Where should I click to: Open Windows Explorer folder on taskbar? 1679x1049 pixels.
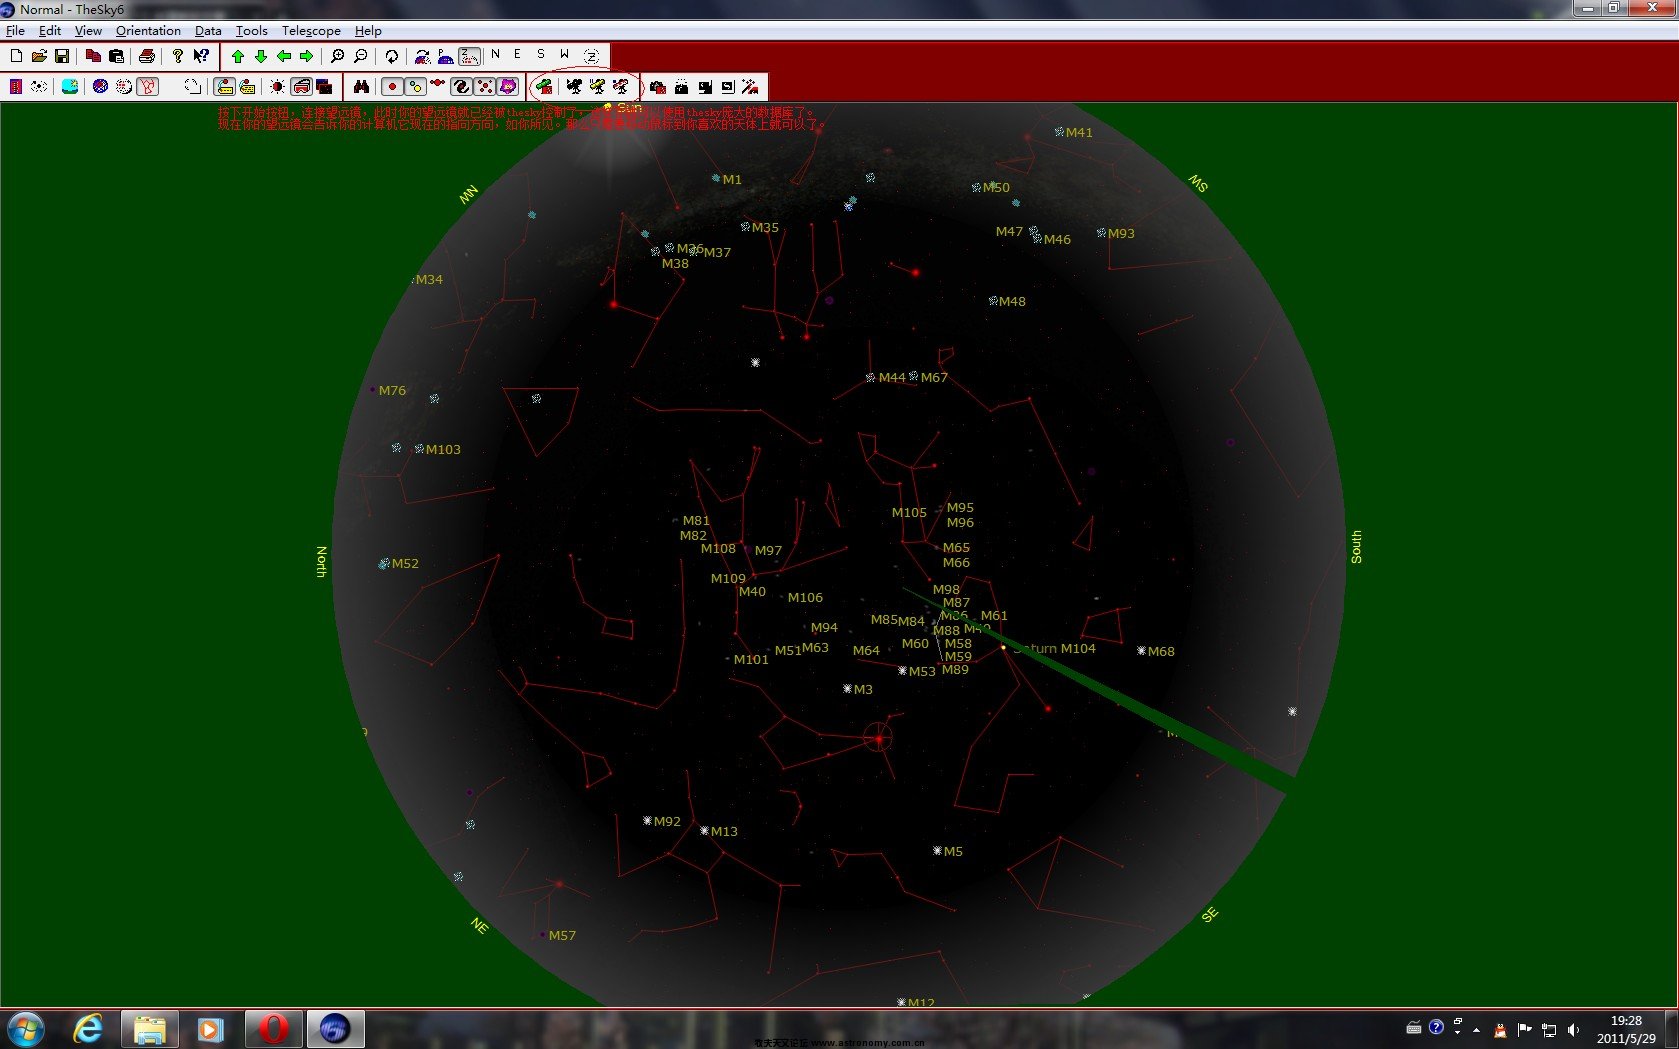point(150,1028)
